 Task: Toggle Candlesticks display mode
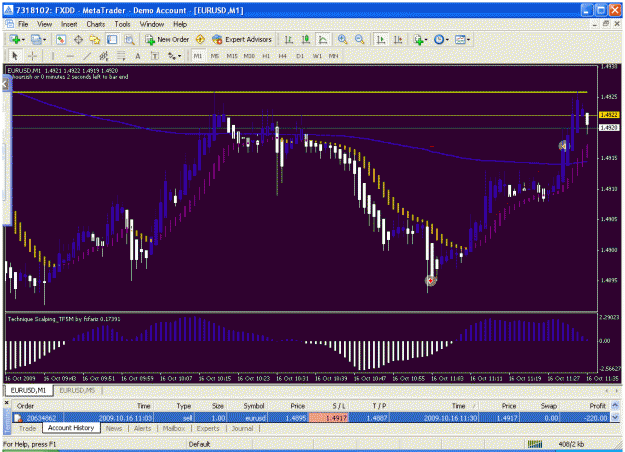pos(306,39)
